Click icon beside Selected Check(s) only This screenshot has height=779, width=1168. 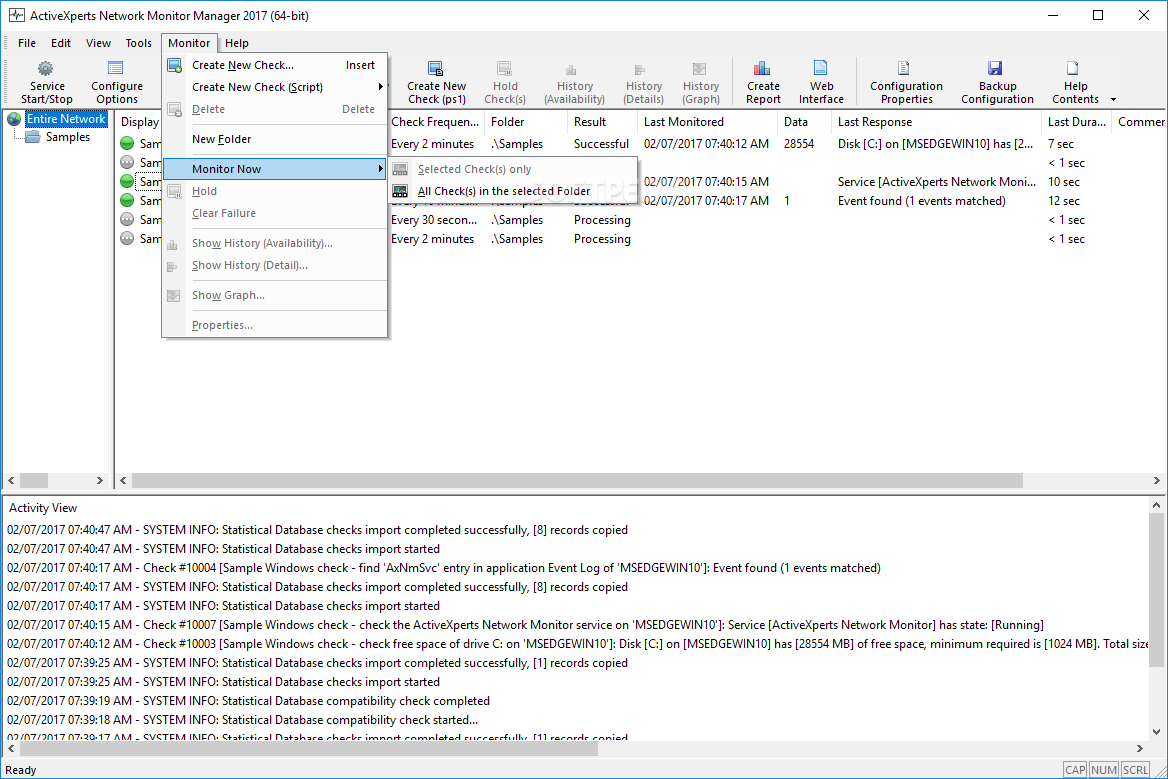tap(400, 170)
